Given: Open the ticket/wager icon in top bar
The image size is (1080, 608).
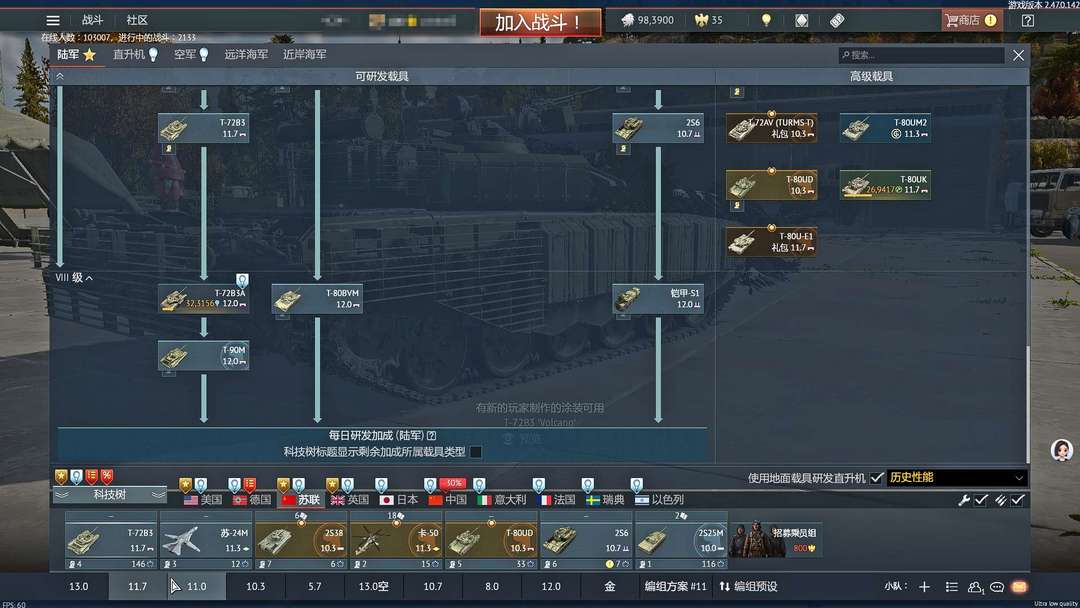Looking at the screenshot, I should click(x=837, y=21).
